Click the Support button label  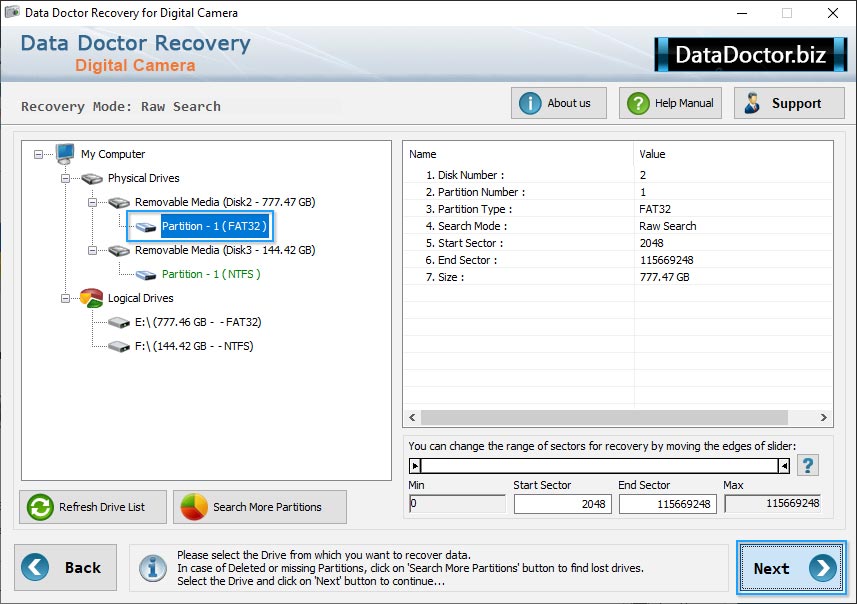796,103
